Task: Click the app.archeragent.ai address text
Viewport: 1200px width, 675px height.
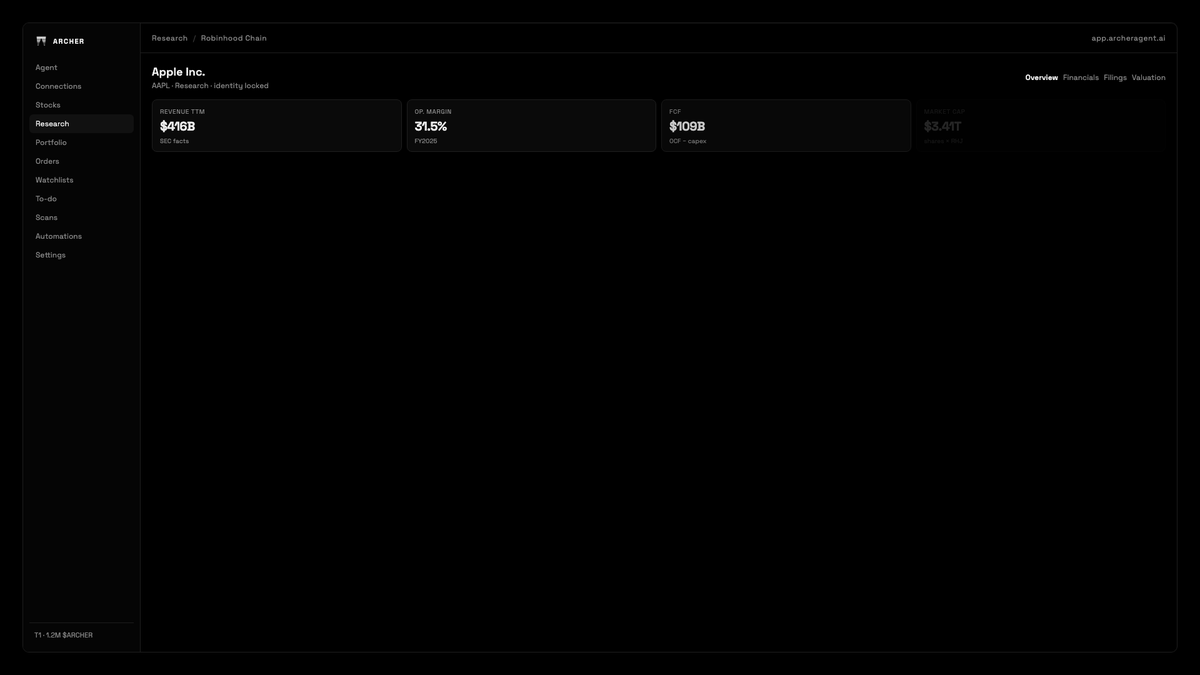Action: coord(1128,38)
